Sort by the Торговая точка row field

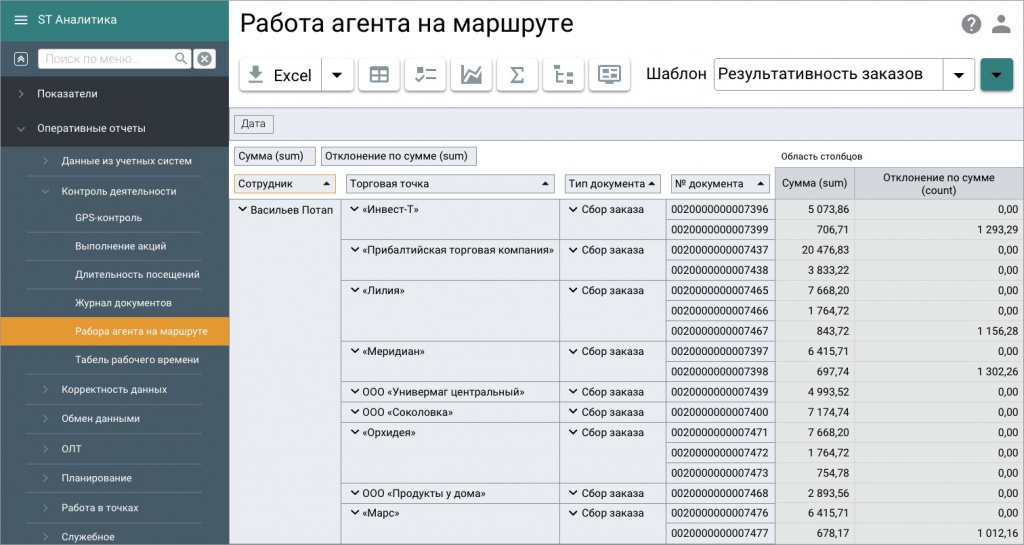click(450, 184)
